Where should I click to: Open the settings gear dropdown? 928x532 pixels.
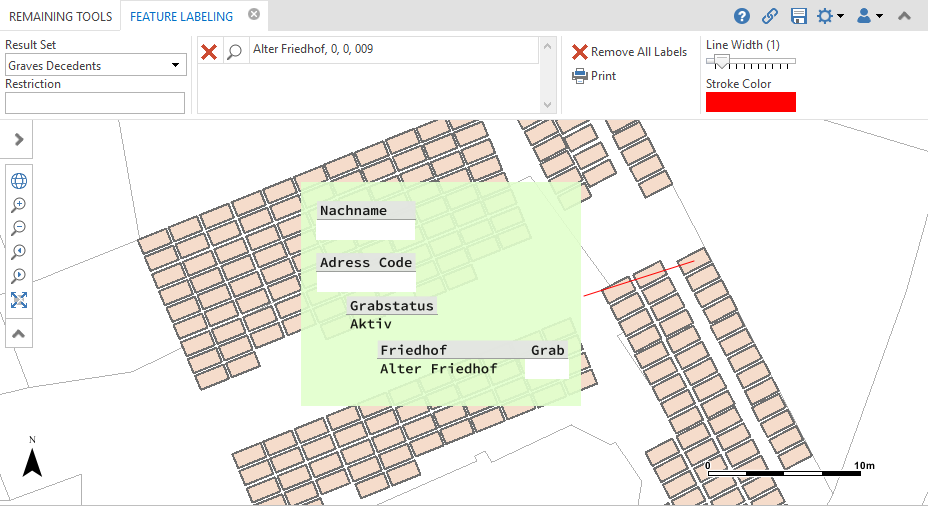[829, 16]
